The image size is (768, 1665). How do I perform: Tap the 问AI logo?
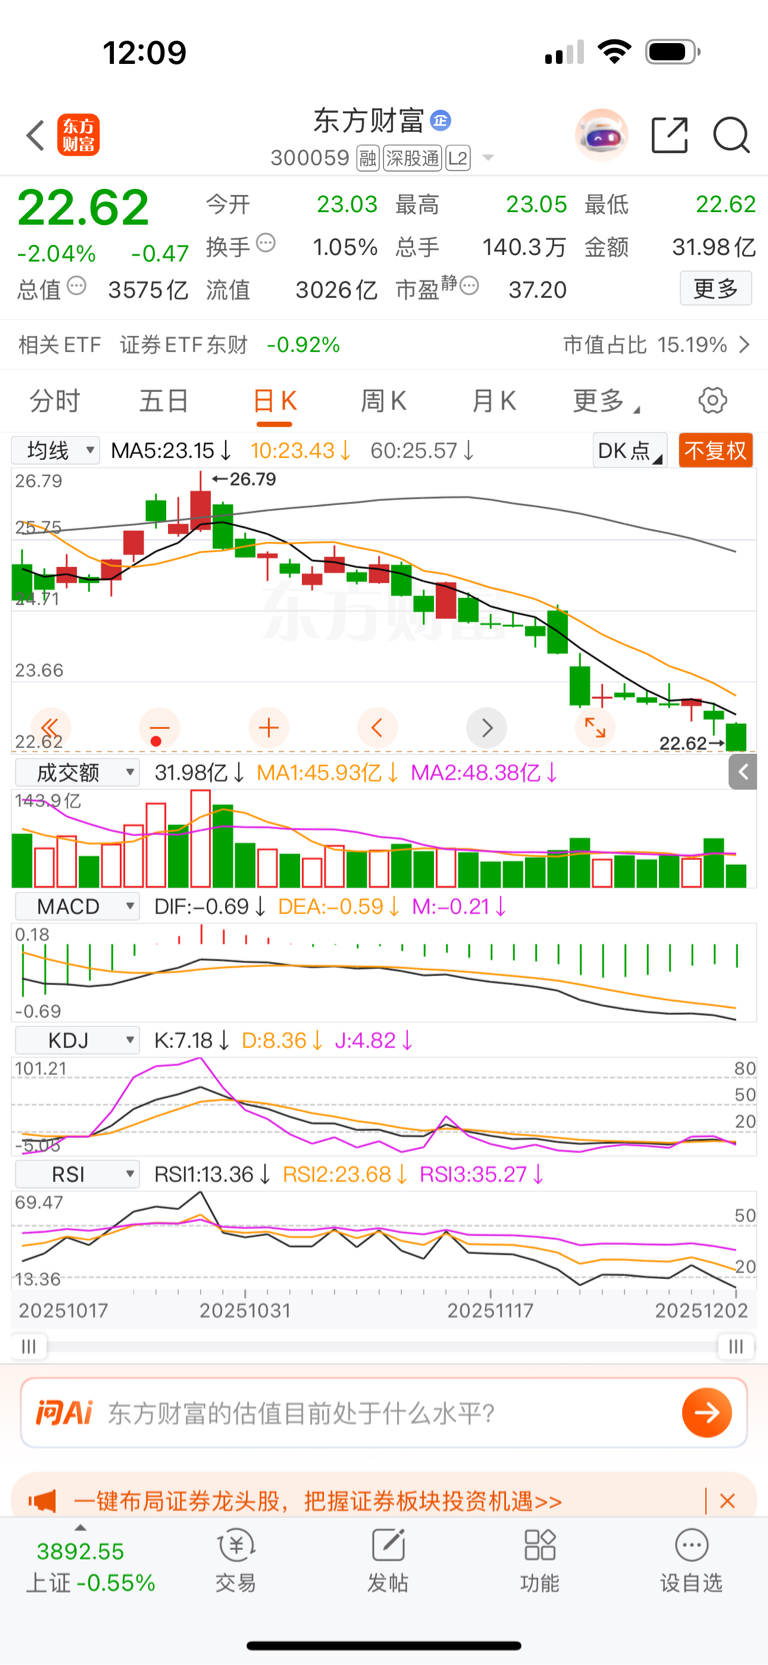(x=64, y=1413)
